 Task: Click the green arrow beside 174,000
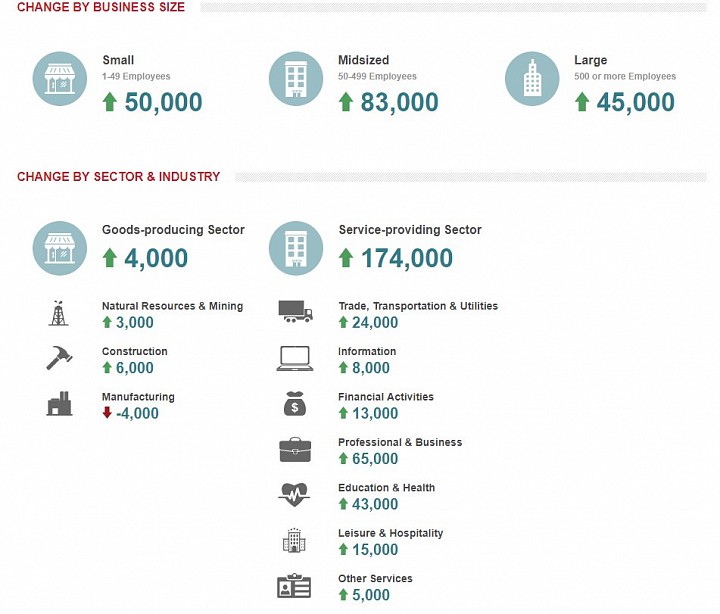point(346,258)
